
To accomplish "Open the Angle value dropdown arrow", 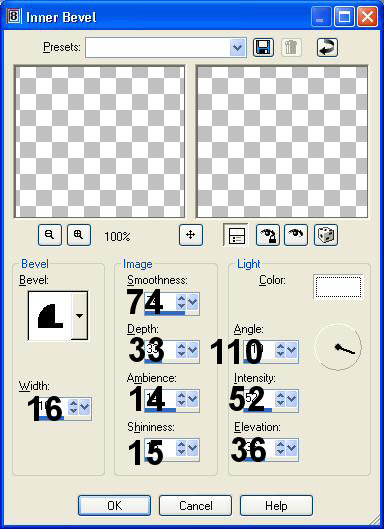I will click(x=291, y=350).
